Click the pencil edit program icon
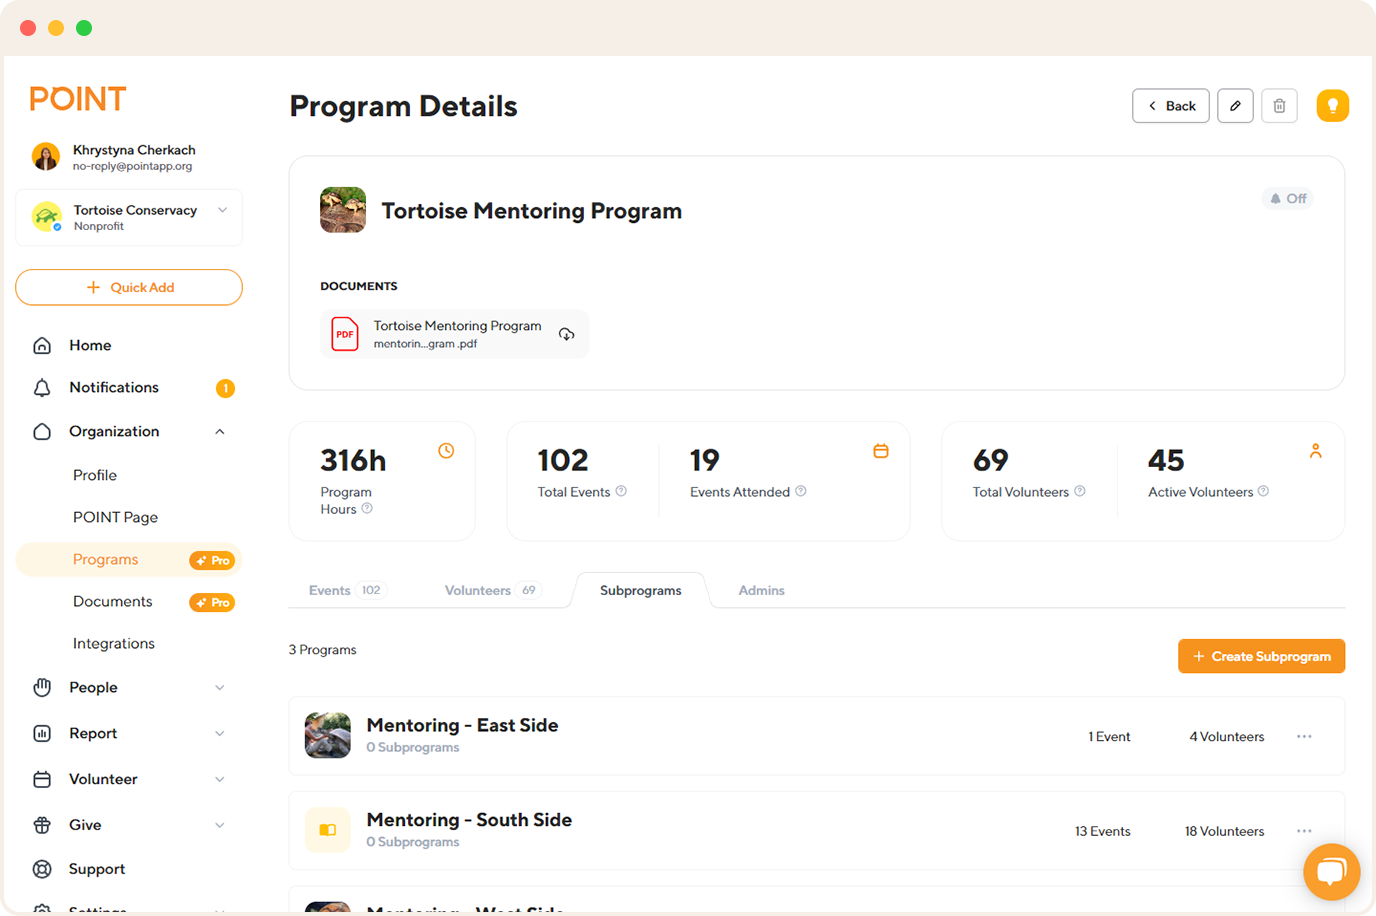The image size is (1376, 916). pyautogui.click(x=1235, y=106)
